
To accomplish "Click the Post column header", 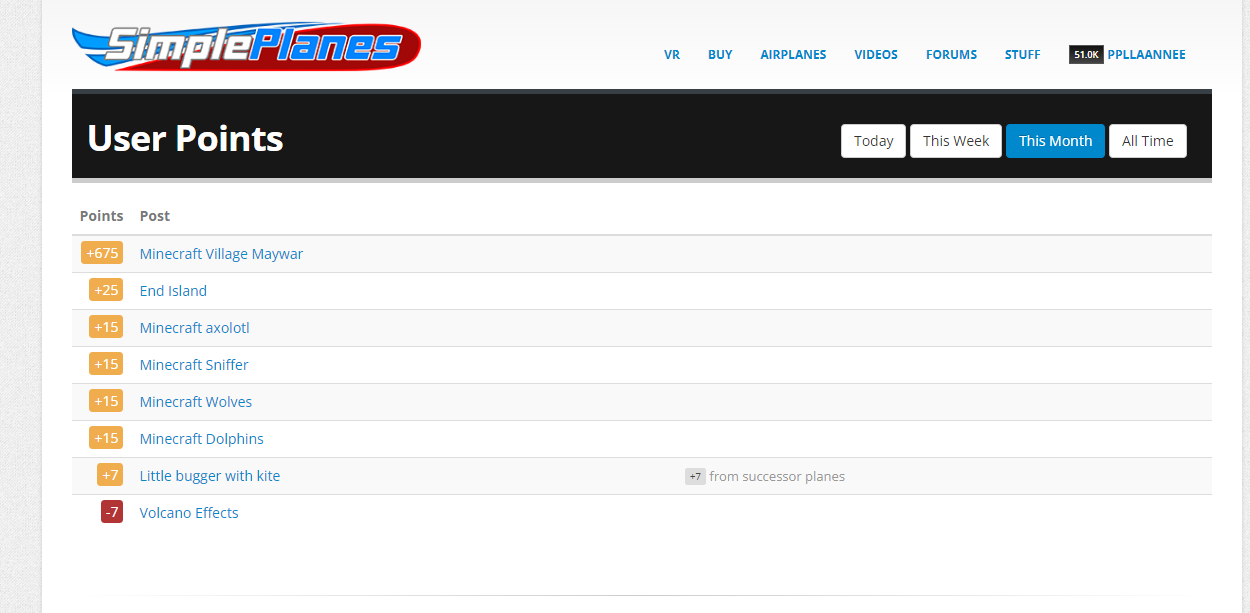I will (155, 216).
